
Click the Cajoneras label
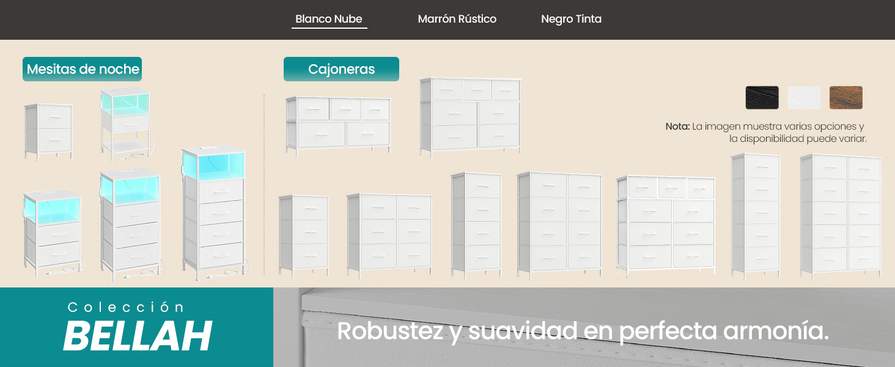pyautogui.click(x=341, y=69)
